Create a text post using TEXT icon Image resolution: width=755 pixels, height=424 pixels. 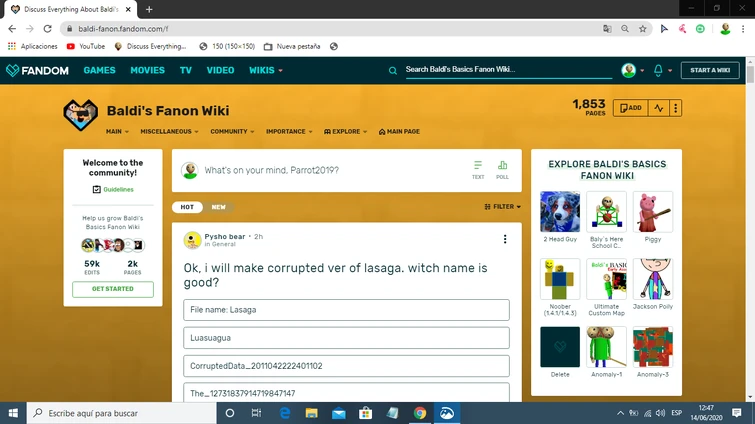[x=478, y=170]
